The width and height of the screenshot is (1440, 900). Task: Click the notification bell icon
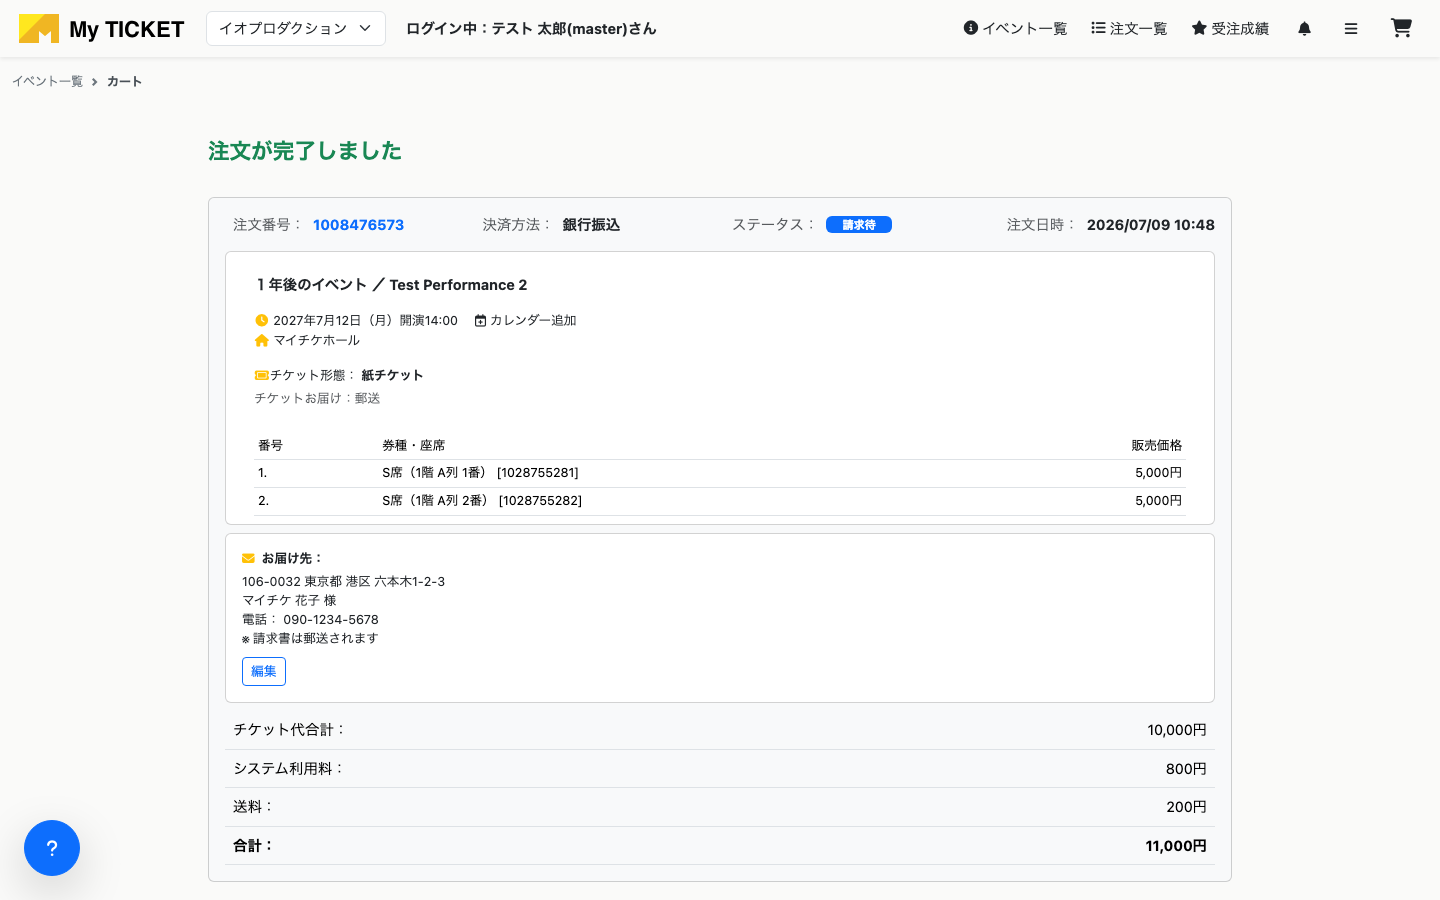(1304, 29)
